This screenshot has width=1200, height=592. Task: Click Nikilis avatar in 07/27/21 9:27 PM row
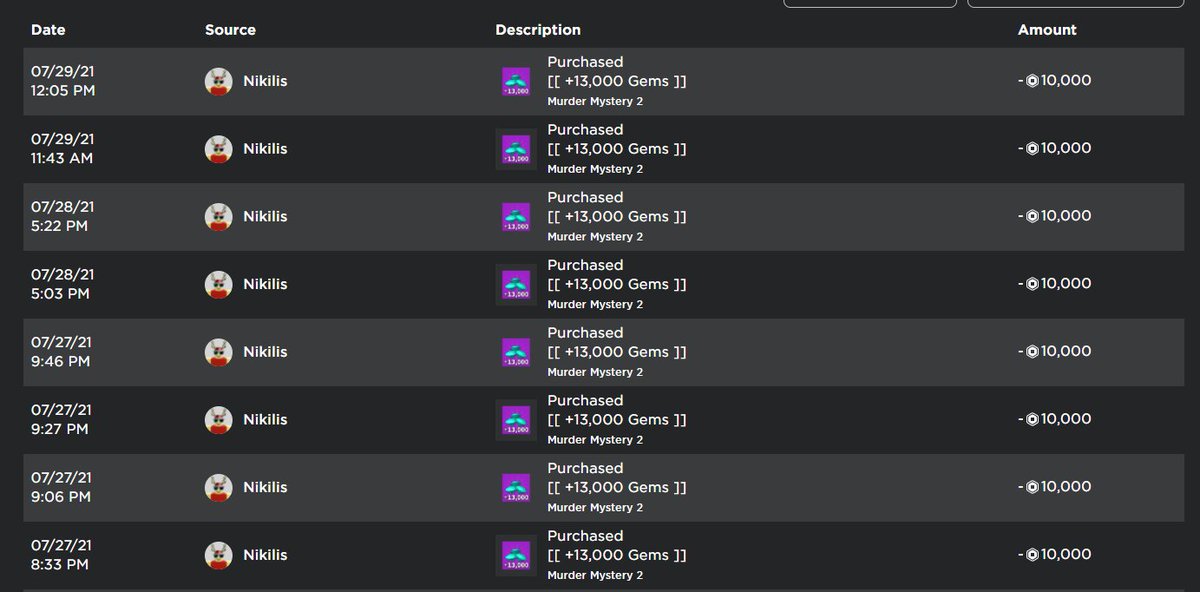(219, 420)
